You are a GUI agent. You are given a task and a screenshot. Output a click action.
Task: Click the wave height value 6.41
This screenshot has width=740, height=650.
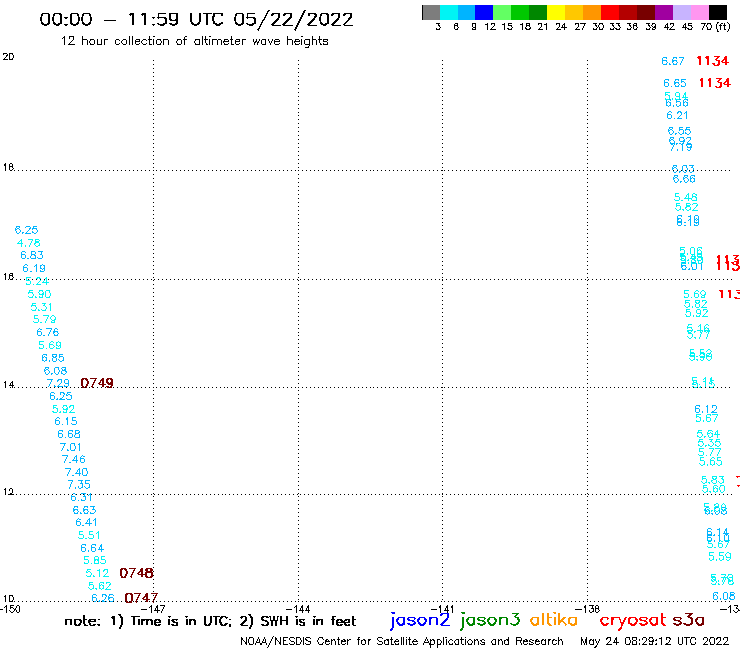[x=86, y=523]
